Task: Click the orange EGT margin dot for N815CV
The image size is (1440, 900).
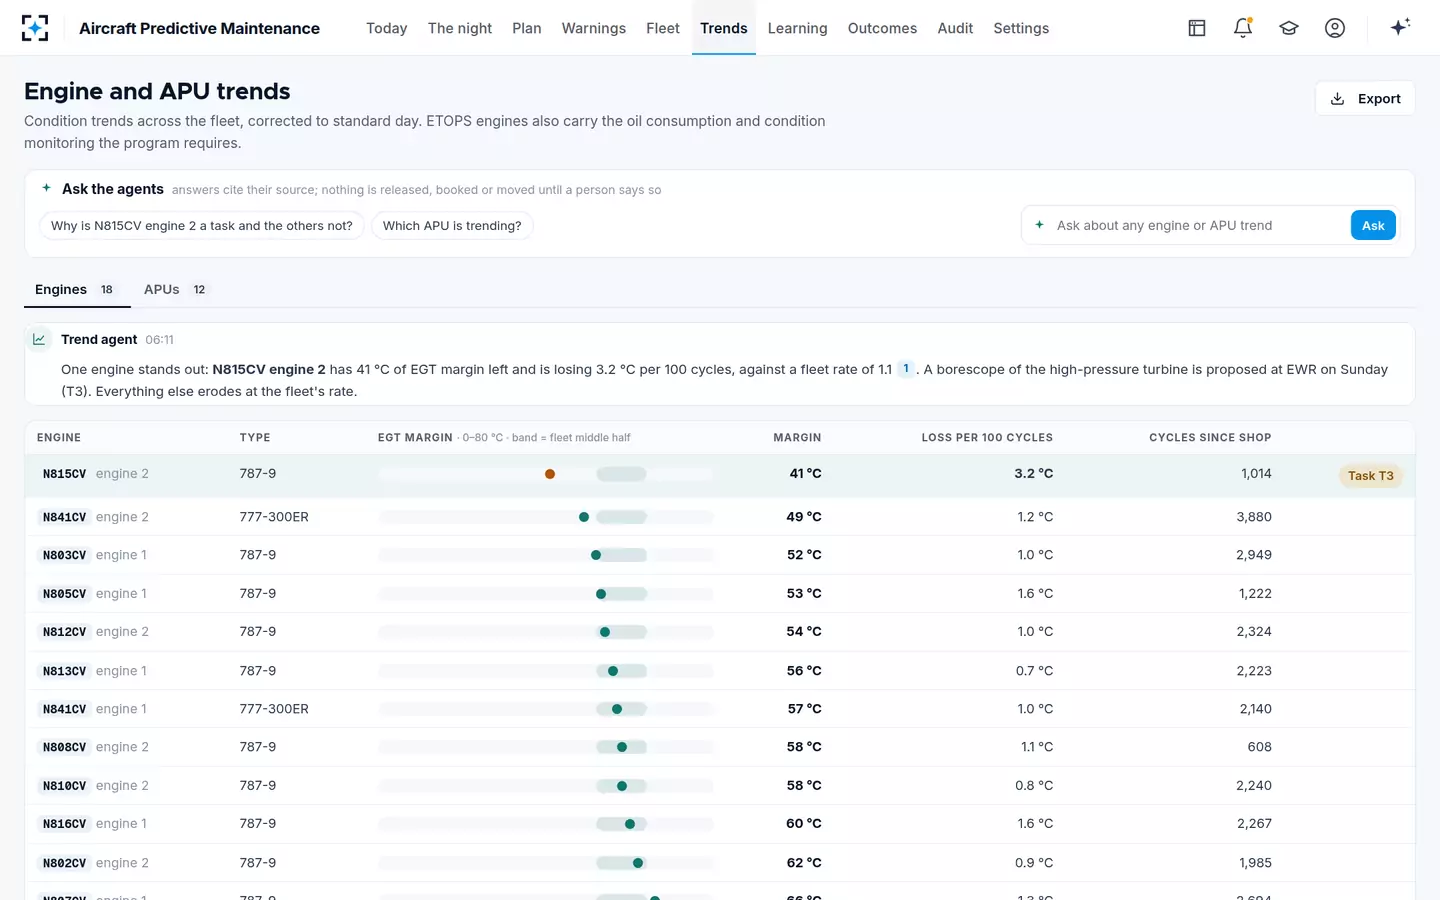Action: click(x=550, y=474)
